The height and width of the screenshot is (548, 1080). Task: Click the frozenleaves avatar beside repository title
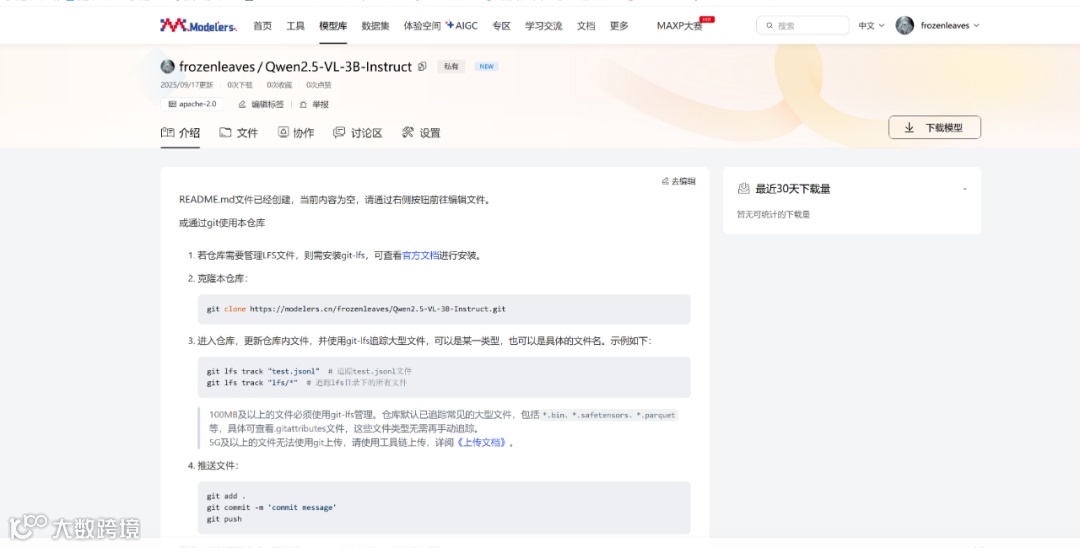(x=167, y=67)
